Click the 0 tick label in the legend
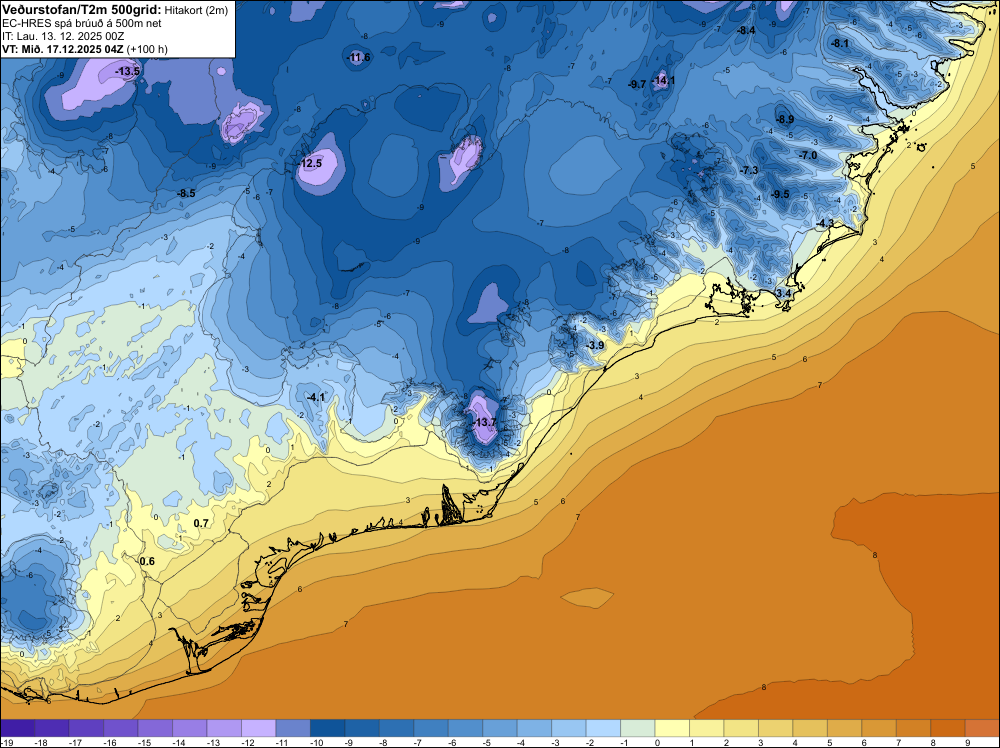1000x748 pixels. pyautogui.click(x=657, y=742)
